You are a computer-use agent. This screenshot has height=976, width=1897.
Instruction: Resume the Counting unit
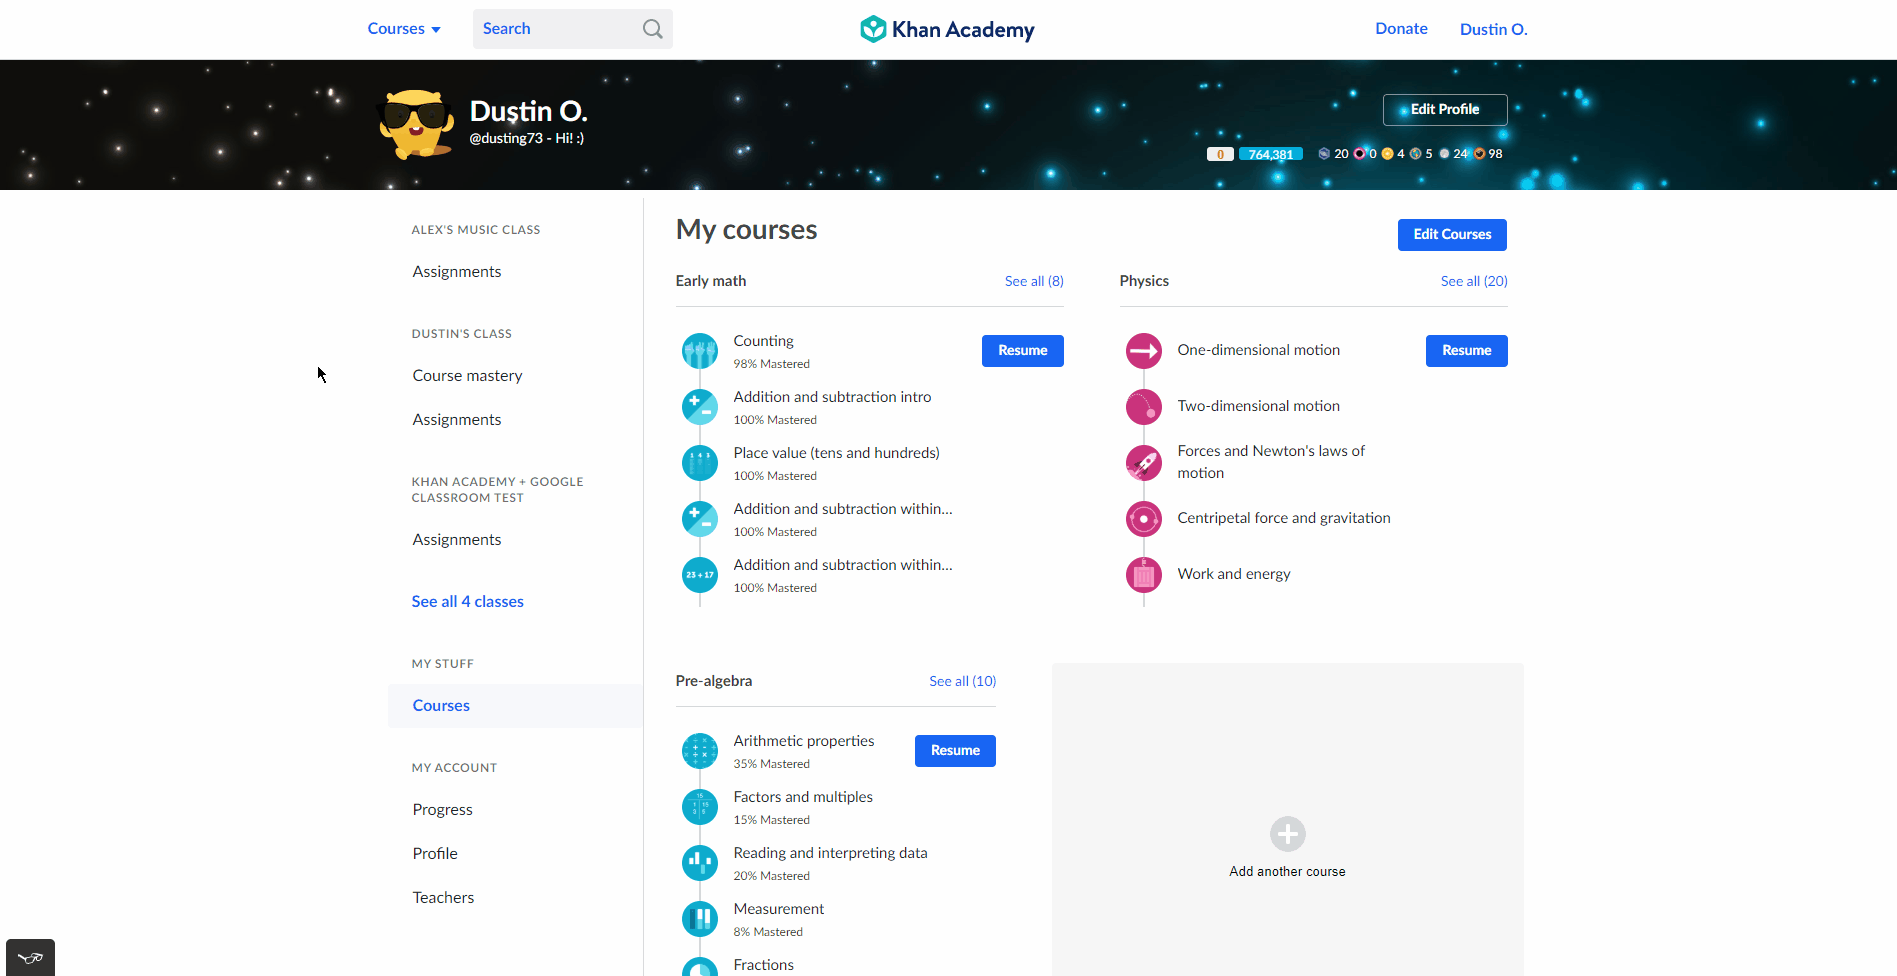[x=1023, y=351]
